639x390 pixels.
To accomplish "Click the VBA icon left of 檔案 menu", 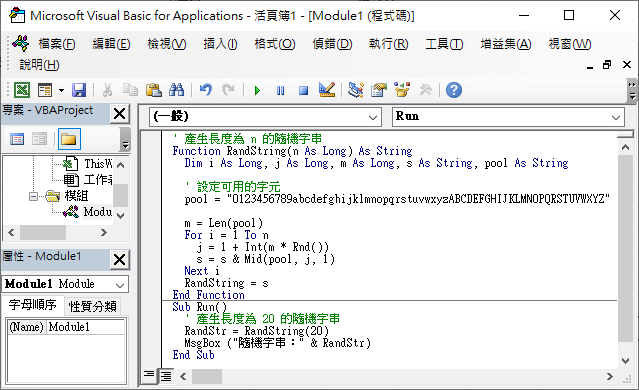I will coord(20,43).
